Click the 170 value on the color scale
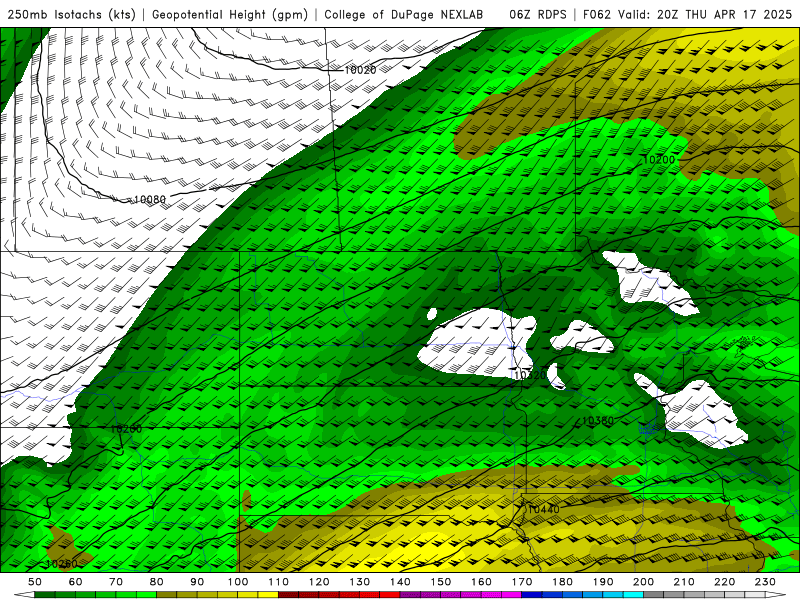The image size is (800, 600). coord(522,582)
